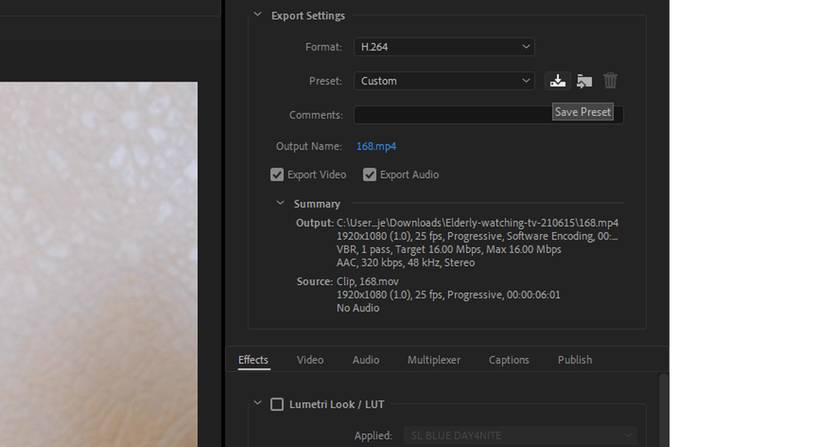
Task: Click the Save Preset download icon
Action: point(557,81)
